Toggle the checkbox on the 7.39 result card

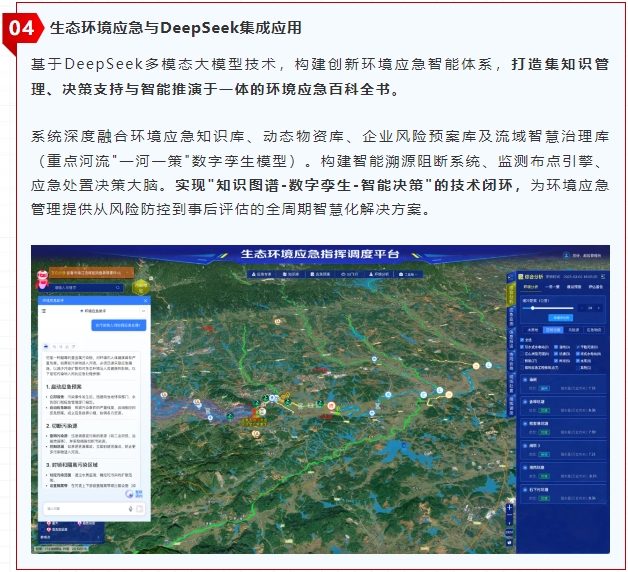(525, 423)
